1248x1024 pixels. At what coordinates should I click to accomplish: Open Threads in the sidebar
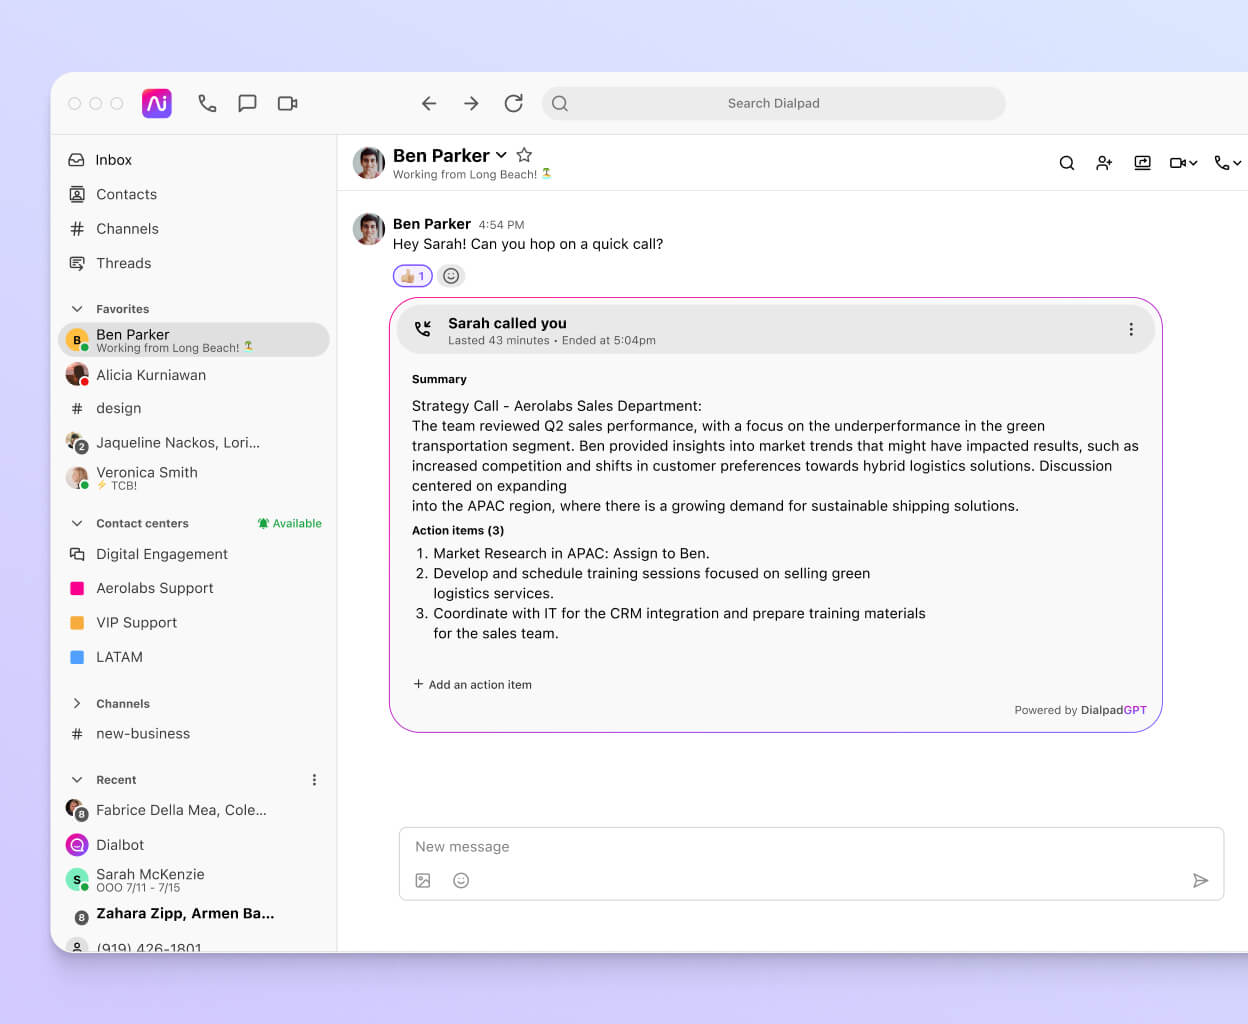[124, 263]
